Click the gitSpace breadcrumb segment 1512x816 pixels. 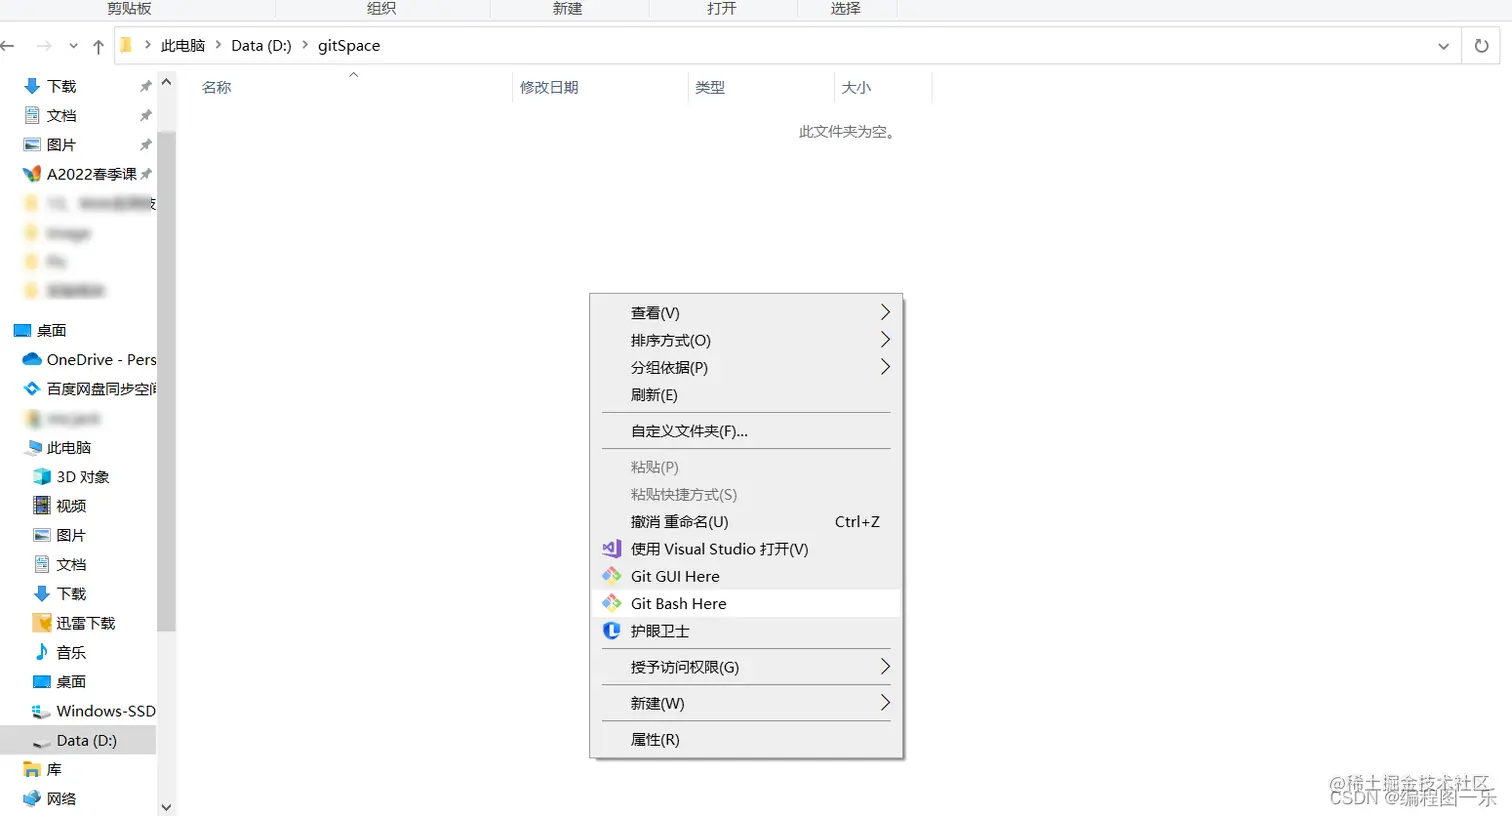click(349, 45)
